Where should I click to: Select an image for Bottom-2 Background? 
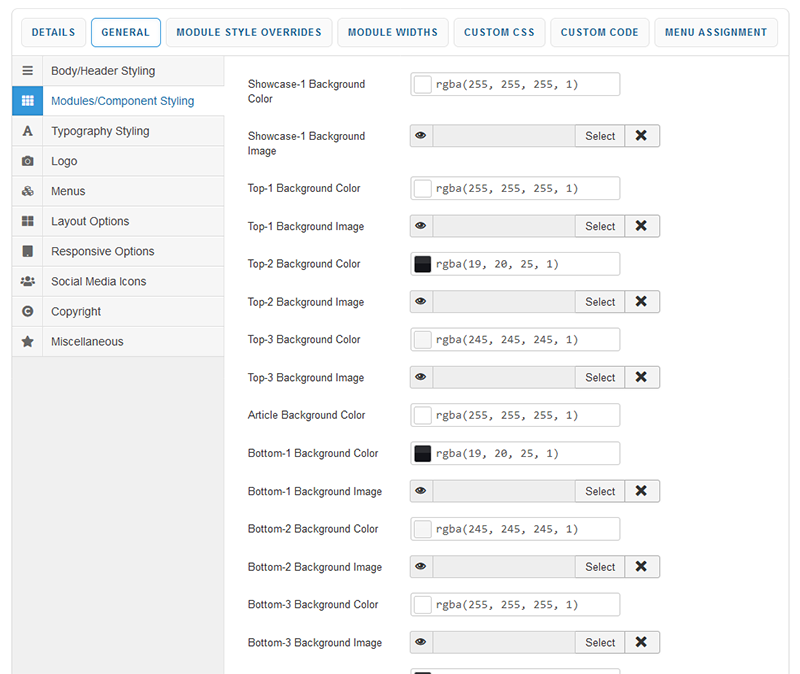600,567
